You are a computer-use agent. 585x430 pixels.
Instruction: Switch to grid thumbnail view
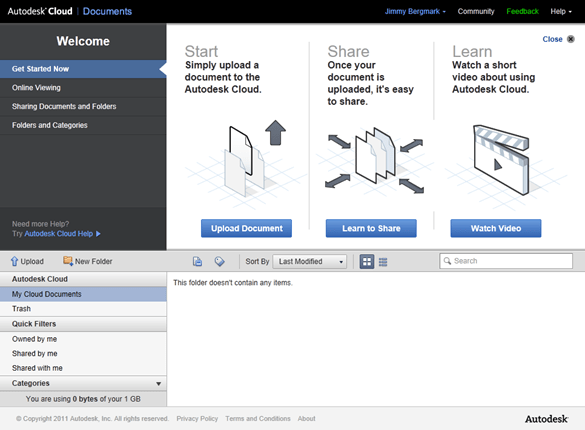click(x=367, y=261)
